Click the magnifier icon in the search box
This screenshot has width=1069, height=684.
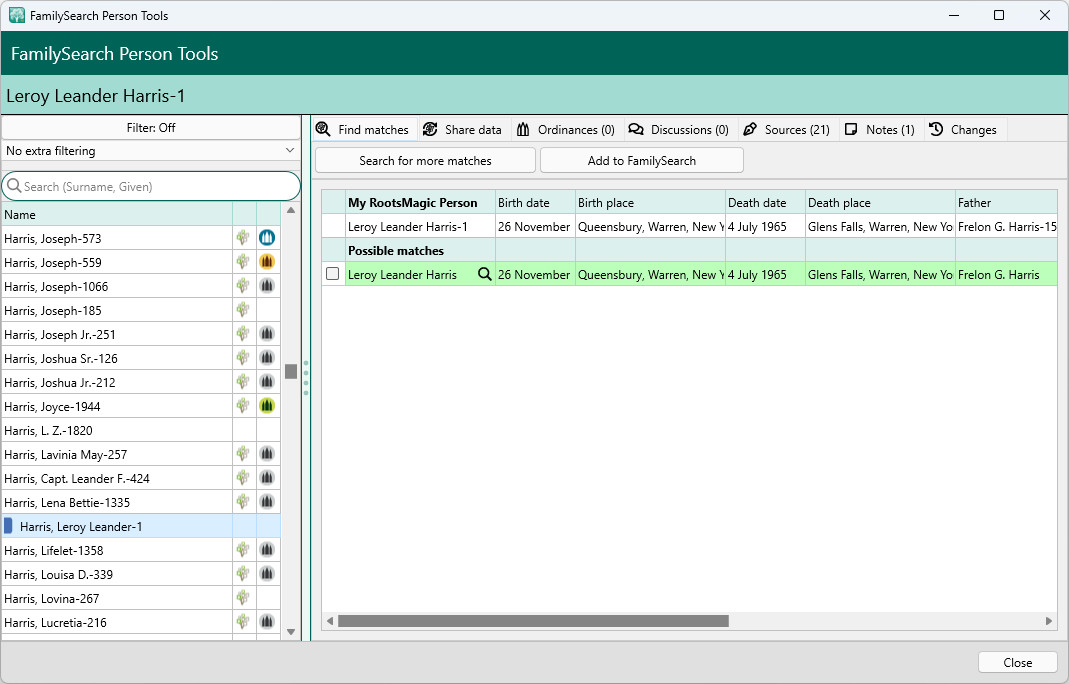[x=14, y=186]
